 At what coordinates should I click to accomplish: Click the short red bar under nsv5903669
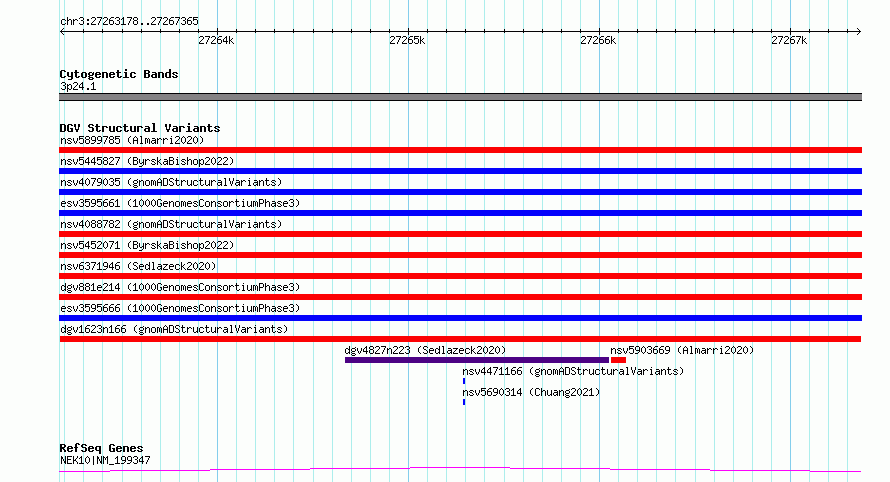pos(618,360)
